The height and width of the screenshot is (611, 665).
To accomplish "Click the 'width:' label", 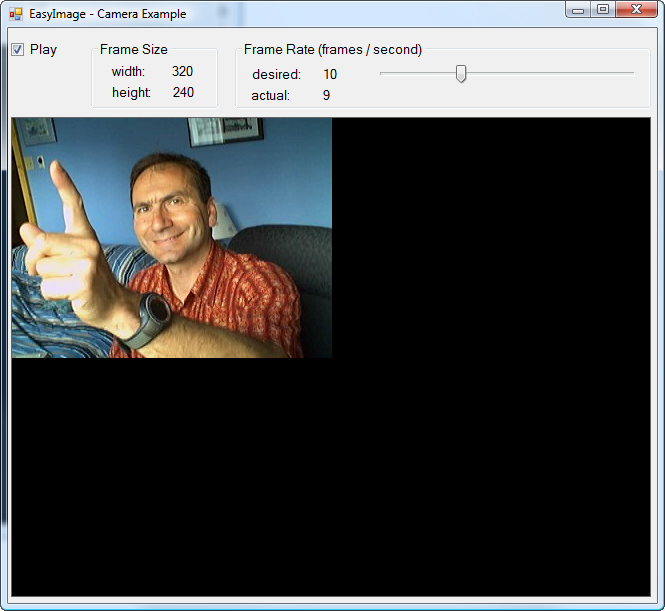I will 128,72.
